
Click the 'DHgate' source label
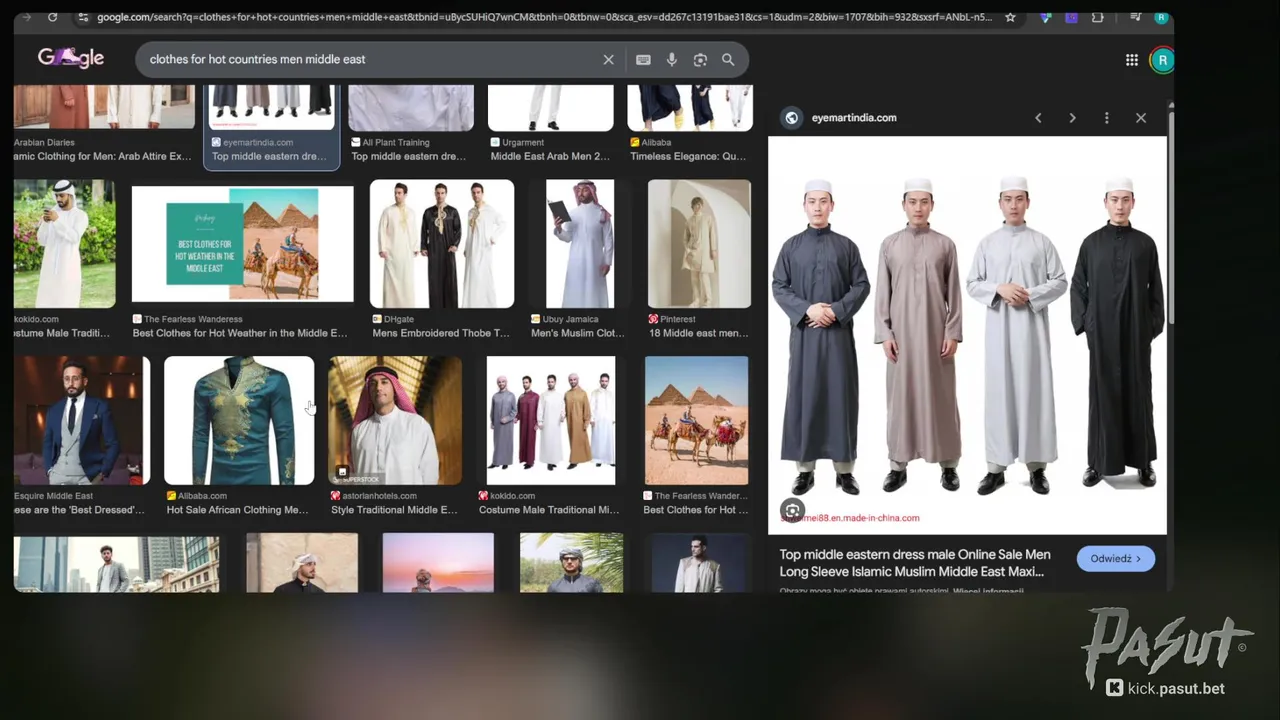pyautogui.click(x=398, y=319)
